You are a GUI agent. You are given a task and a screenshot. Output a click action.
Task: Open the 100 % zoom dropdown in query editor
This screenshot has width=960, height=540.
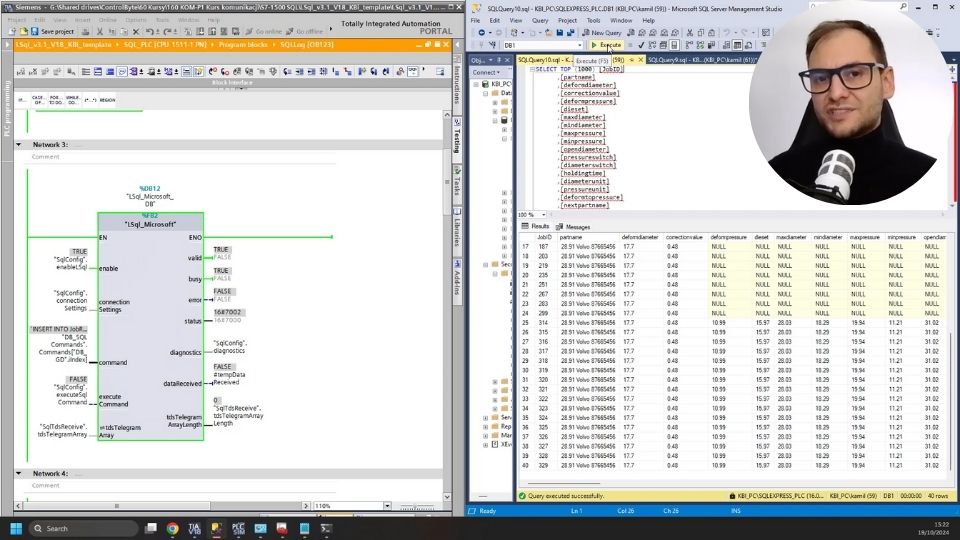(x=543, y=215)
